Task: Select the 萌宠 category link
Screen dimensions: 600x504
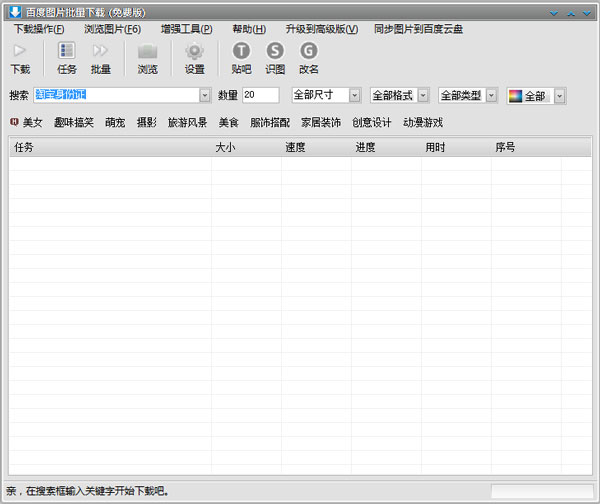Action: click(115, 122)
